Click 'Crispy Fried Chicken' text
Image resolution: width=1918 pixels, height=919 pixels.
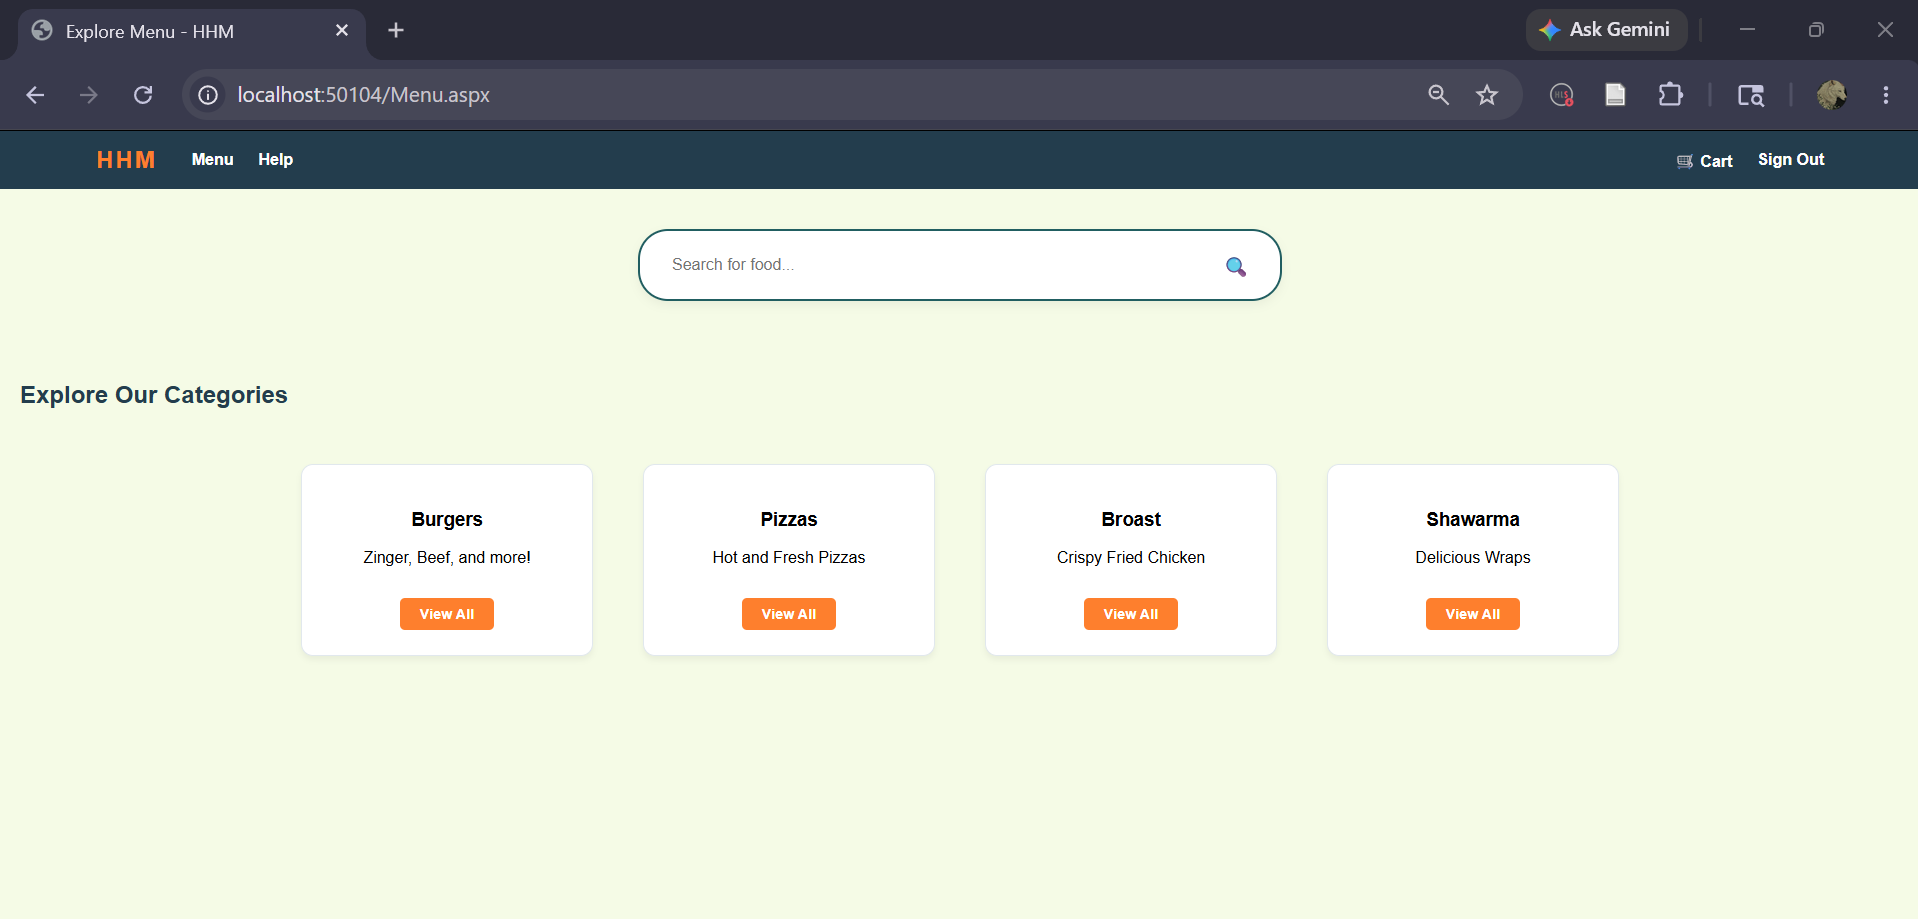[1131, 557]
